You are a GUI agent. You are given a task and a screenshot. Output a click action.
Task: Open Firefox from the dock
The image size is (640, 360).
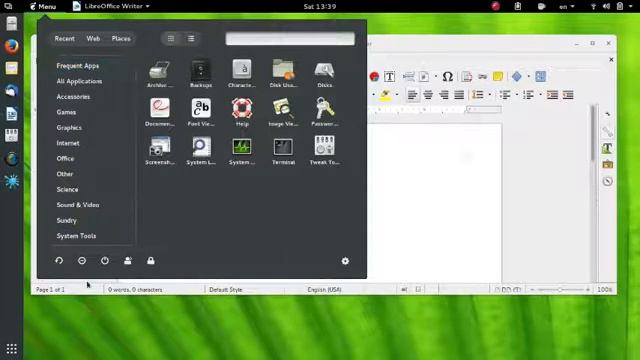11,46
